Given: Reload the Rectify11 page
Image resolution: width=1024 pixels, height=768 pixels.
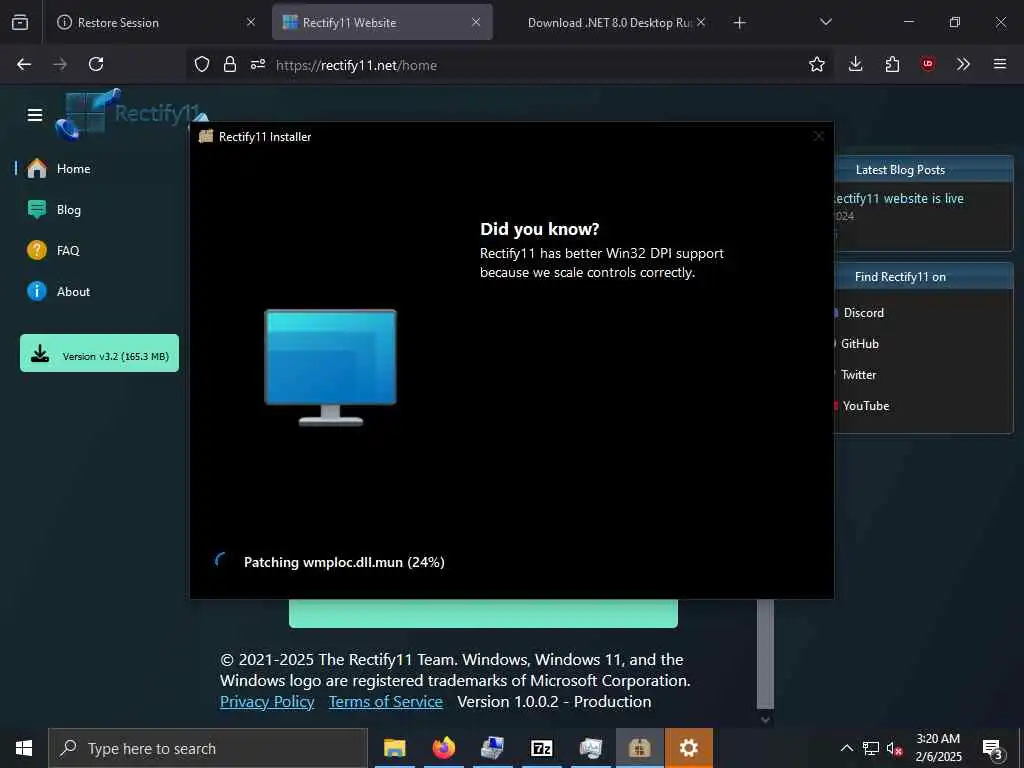Looking at the screenshot, I should tap(96, 64).
